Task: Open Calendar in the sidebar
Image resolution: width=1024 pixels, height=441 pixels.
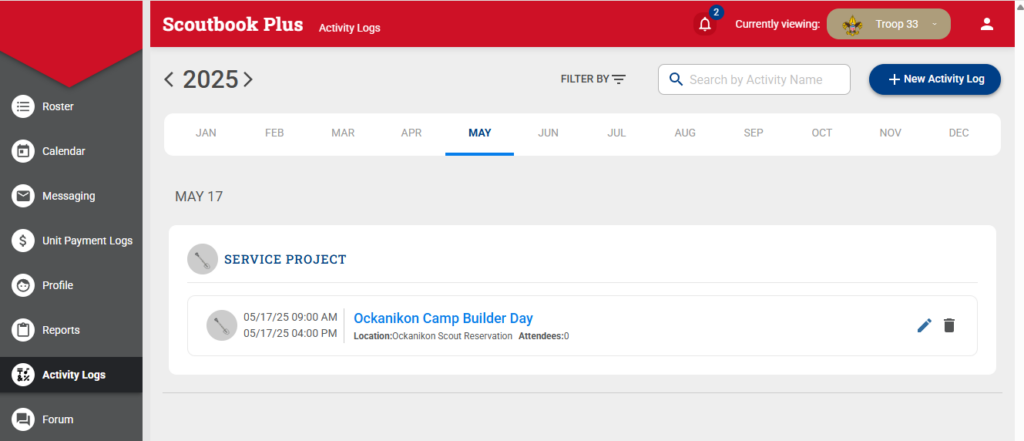Action: click(62, 151)
